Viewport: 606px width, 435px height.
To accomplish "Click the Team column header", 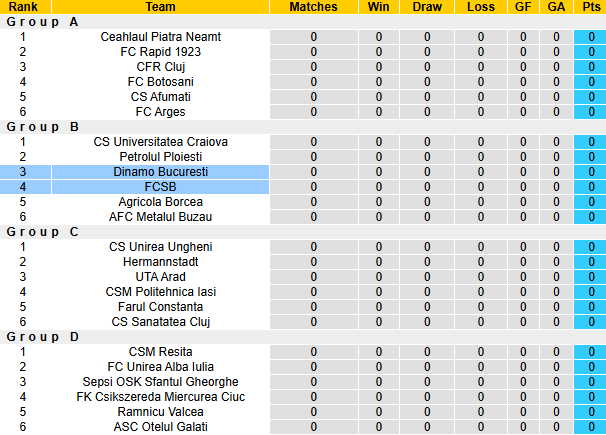I will [x=161, y=7].
